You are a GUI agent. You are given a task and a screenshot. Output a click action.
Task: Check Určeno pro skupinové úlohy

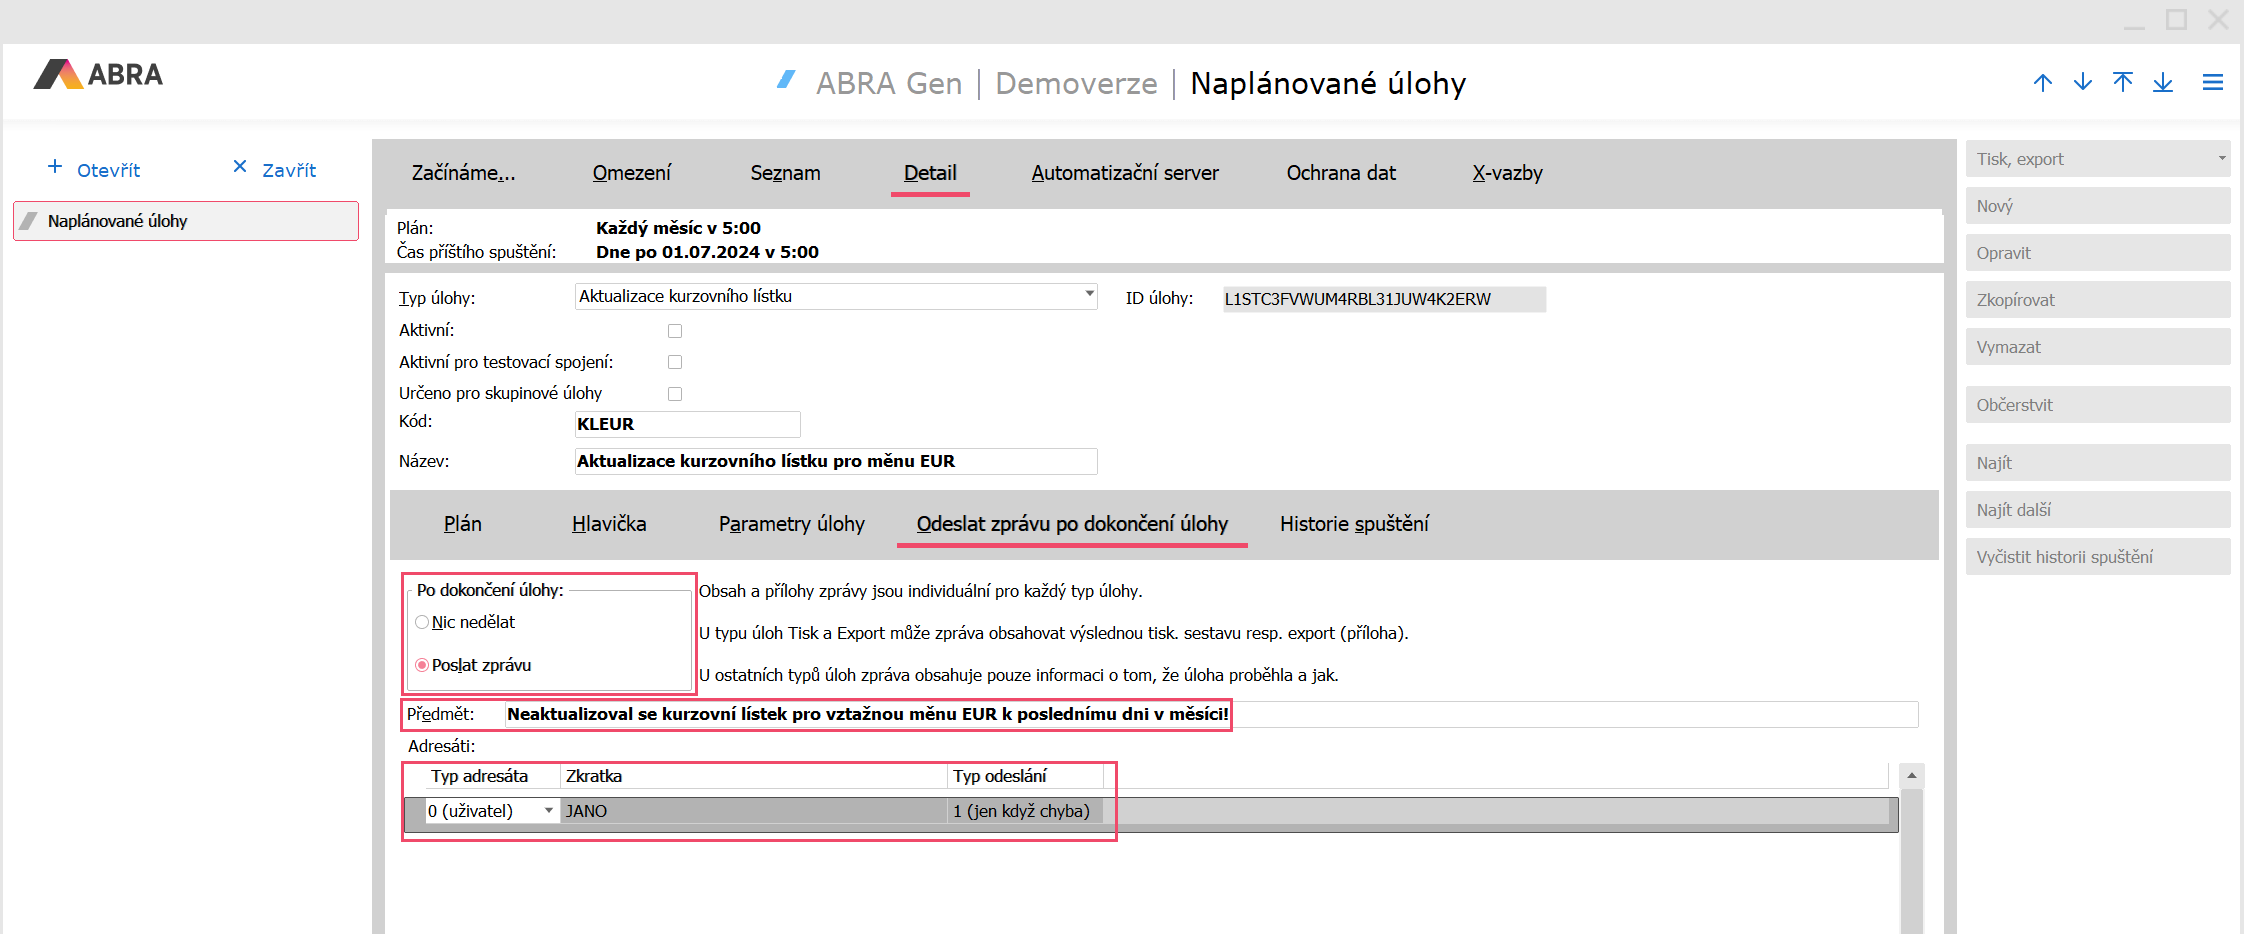coord(675,394)
